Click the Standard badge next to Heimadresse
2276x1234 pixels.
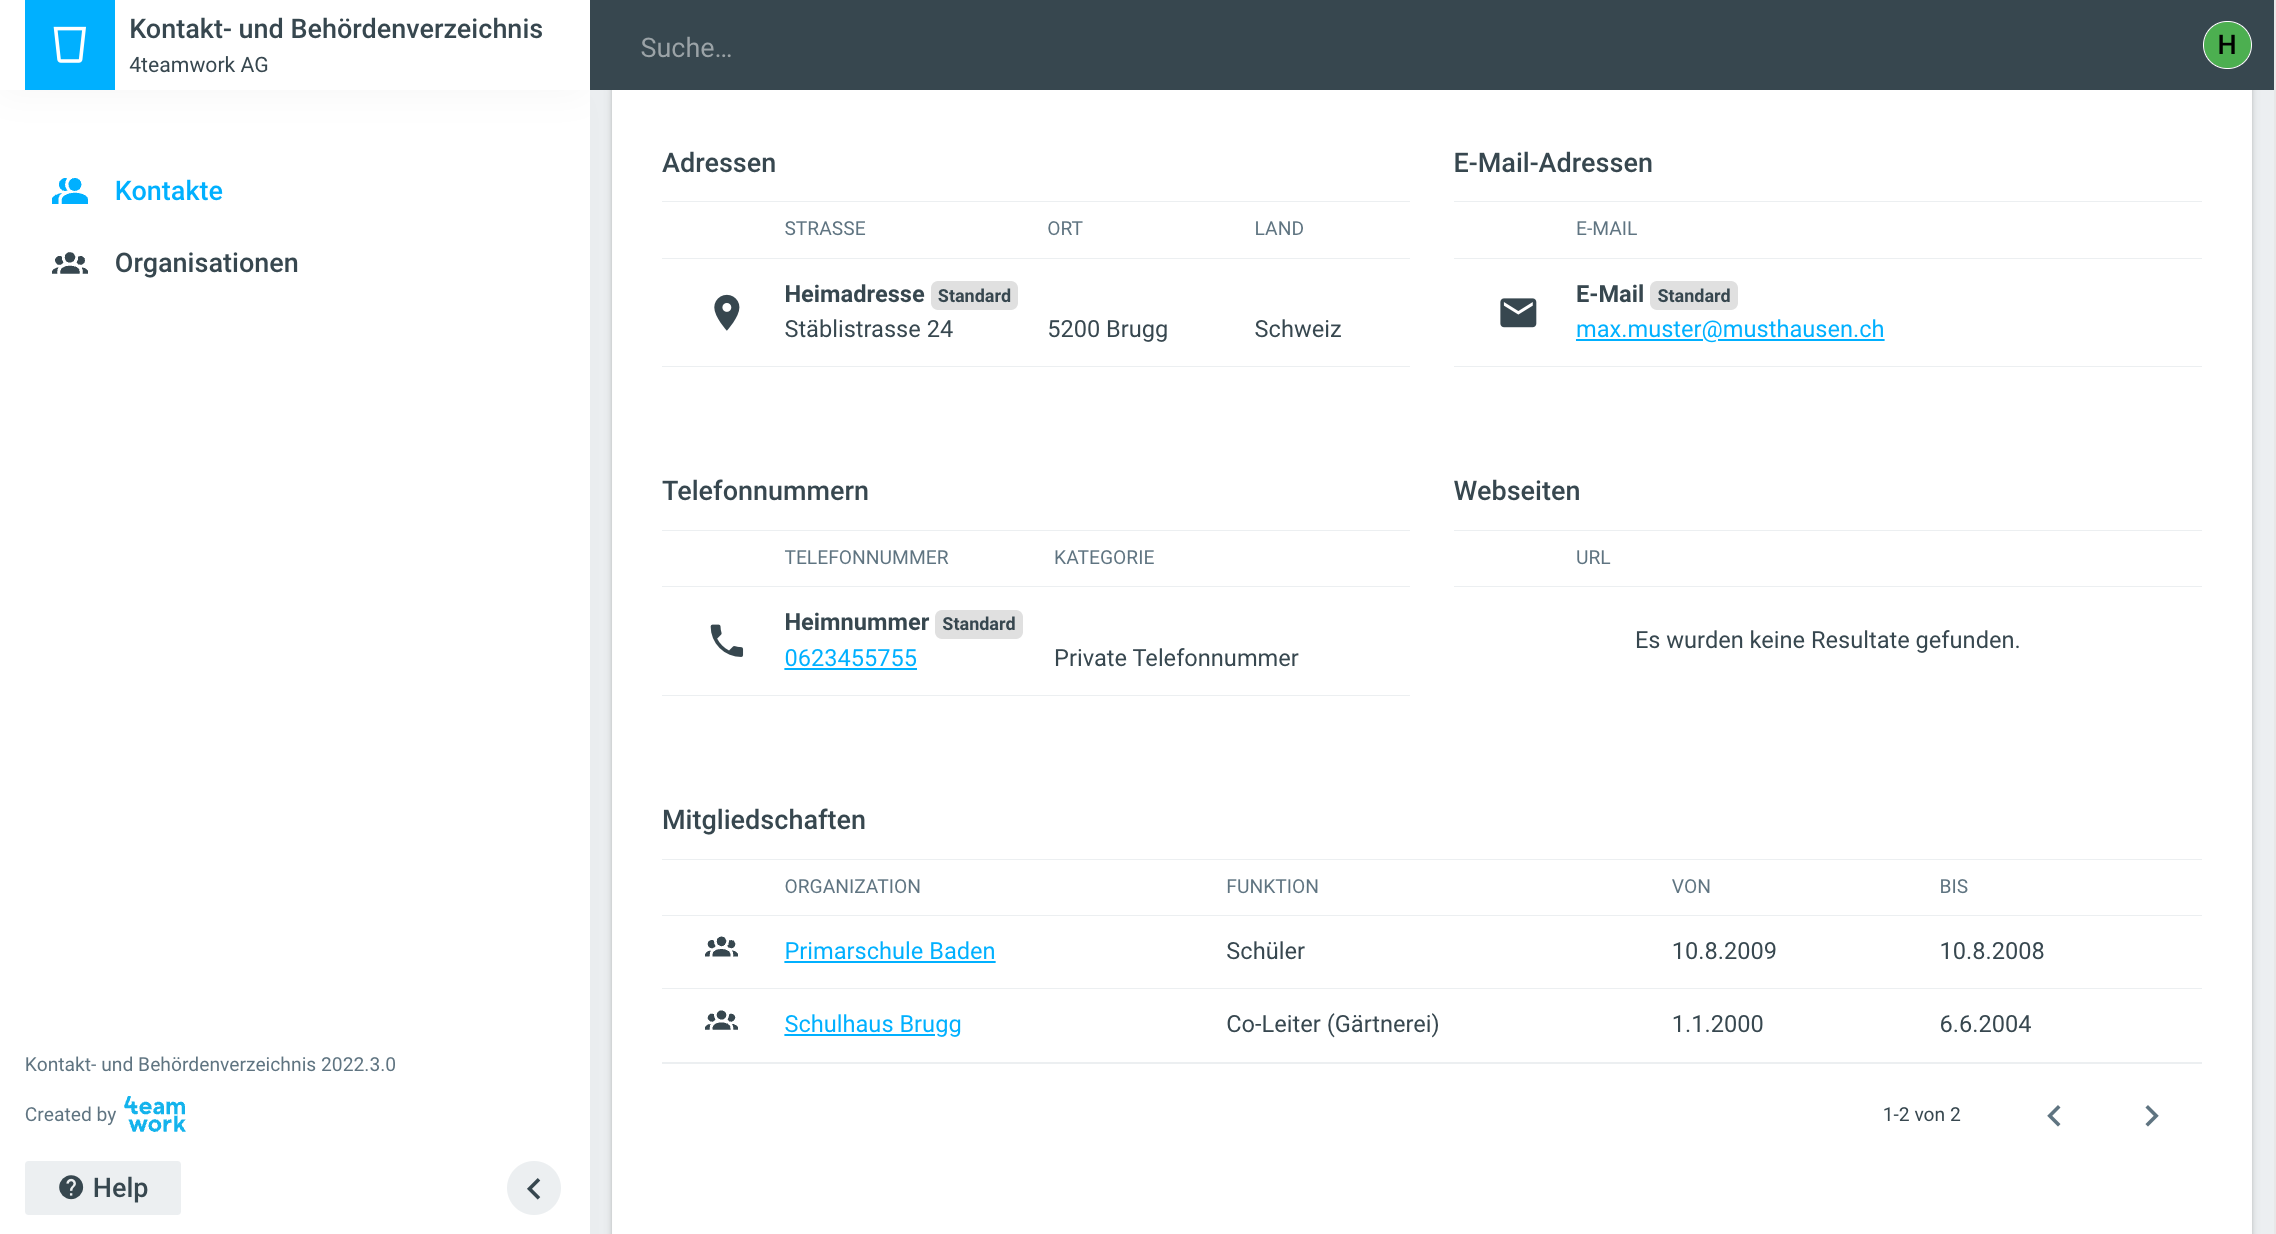coord(973,295)
